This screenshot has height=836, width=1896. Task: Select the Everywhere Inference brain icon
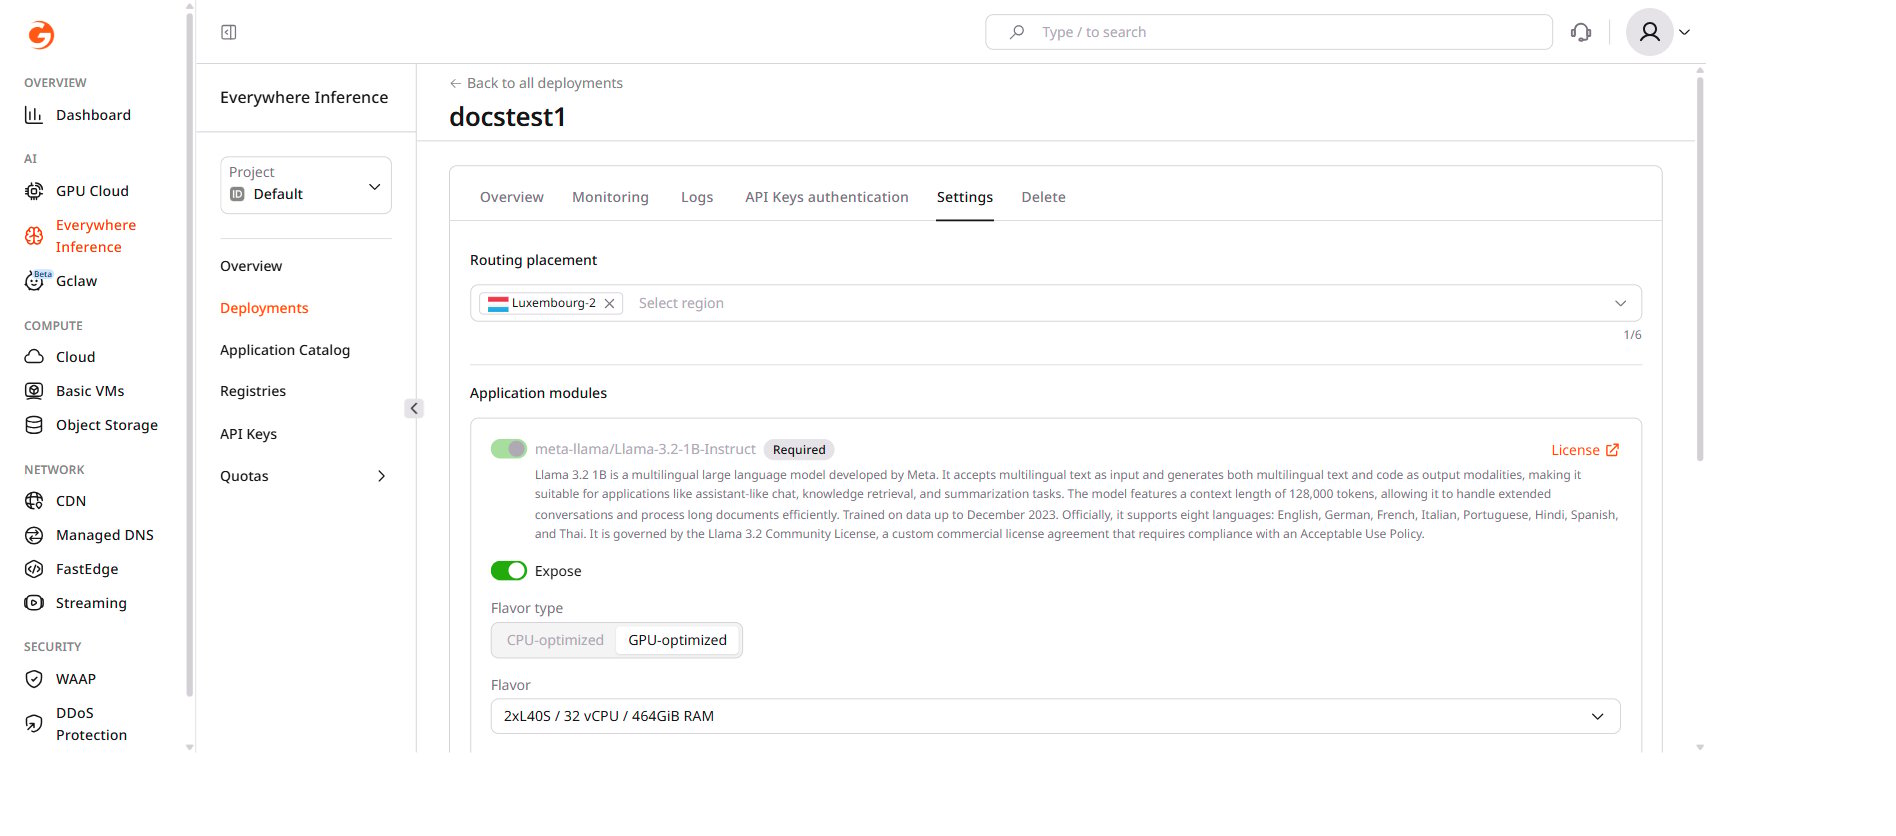coord(34,236)
